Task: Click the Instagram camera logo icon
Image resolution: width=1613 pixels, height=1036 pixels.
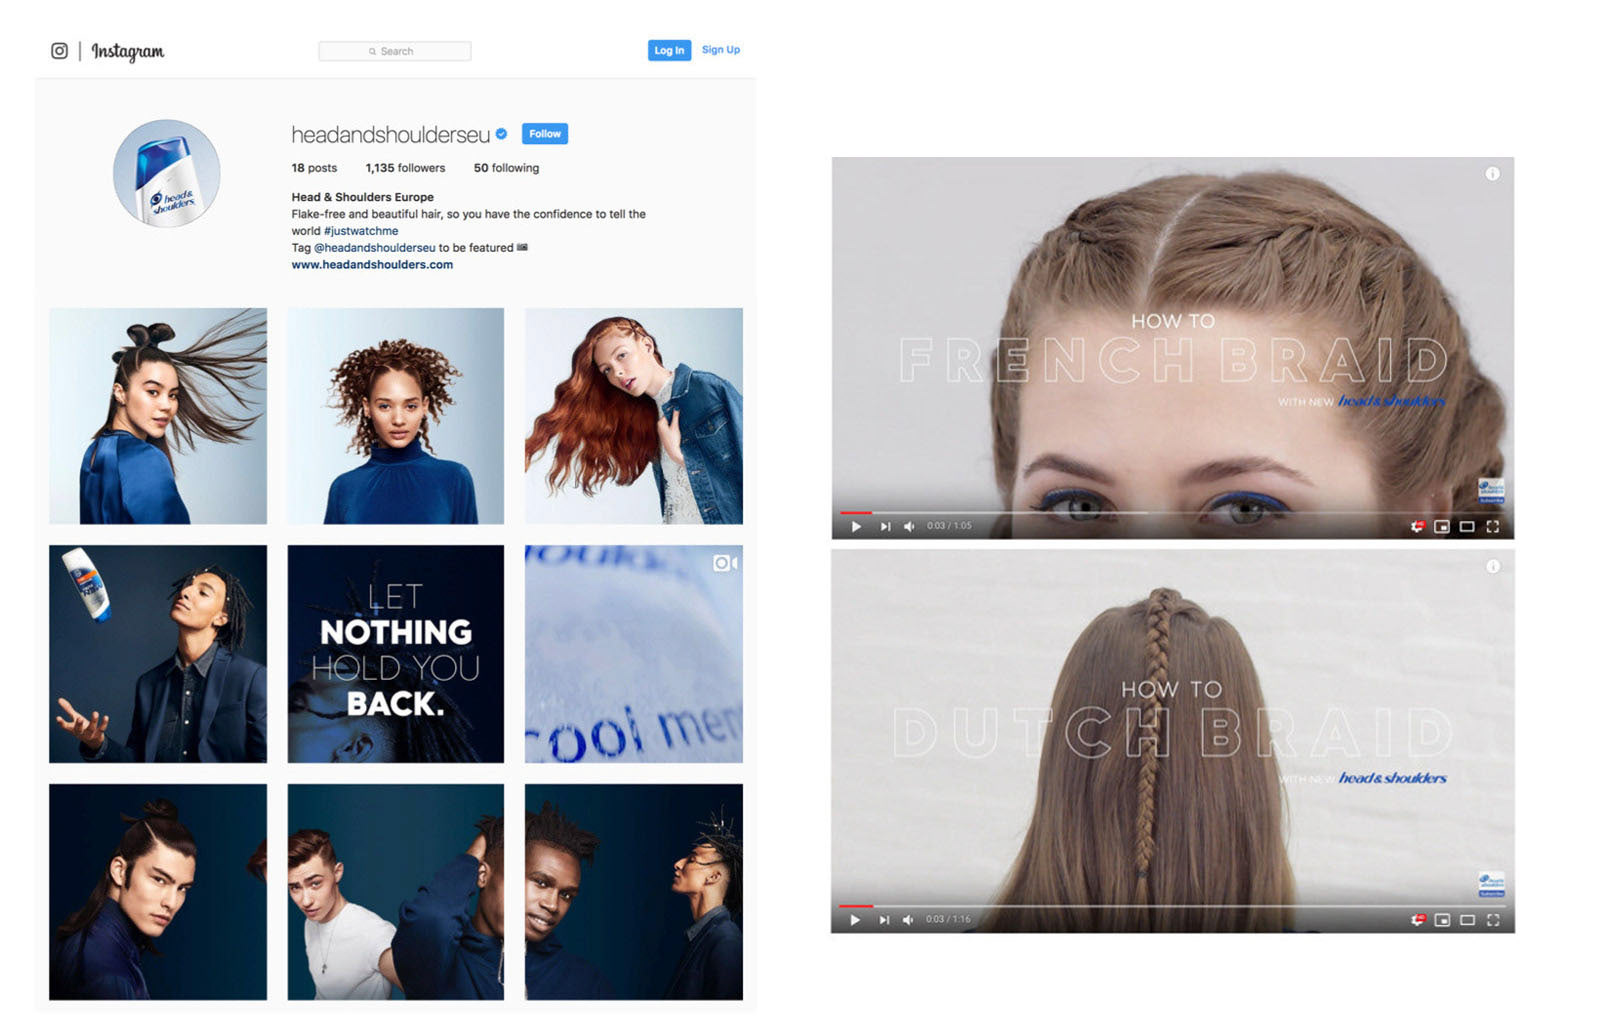Action: point(60,51)
